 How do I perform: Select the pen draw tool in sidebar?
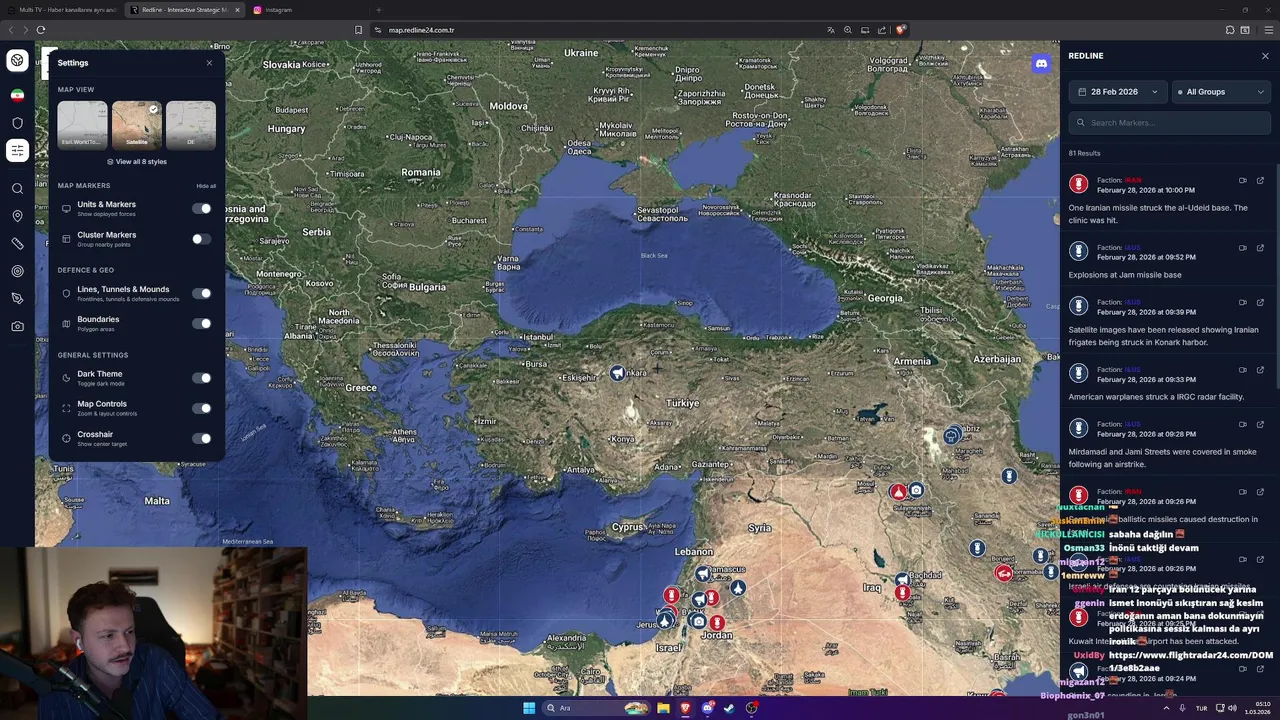pyautogui.click(x=17, y=299)
